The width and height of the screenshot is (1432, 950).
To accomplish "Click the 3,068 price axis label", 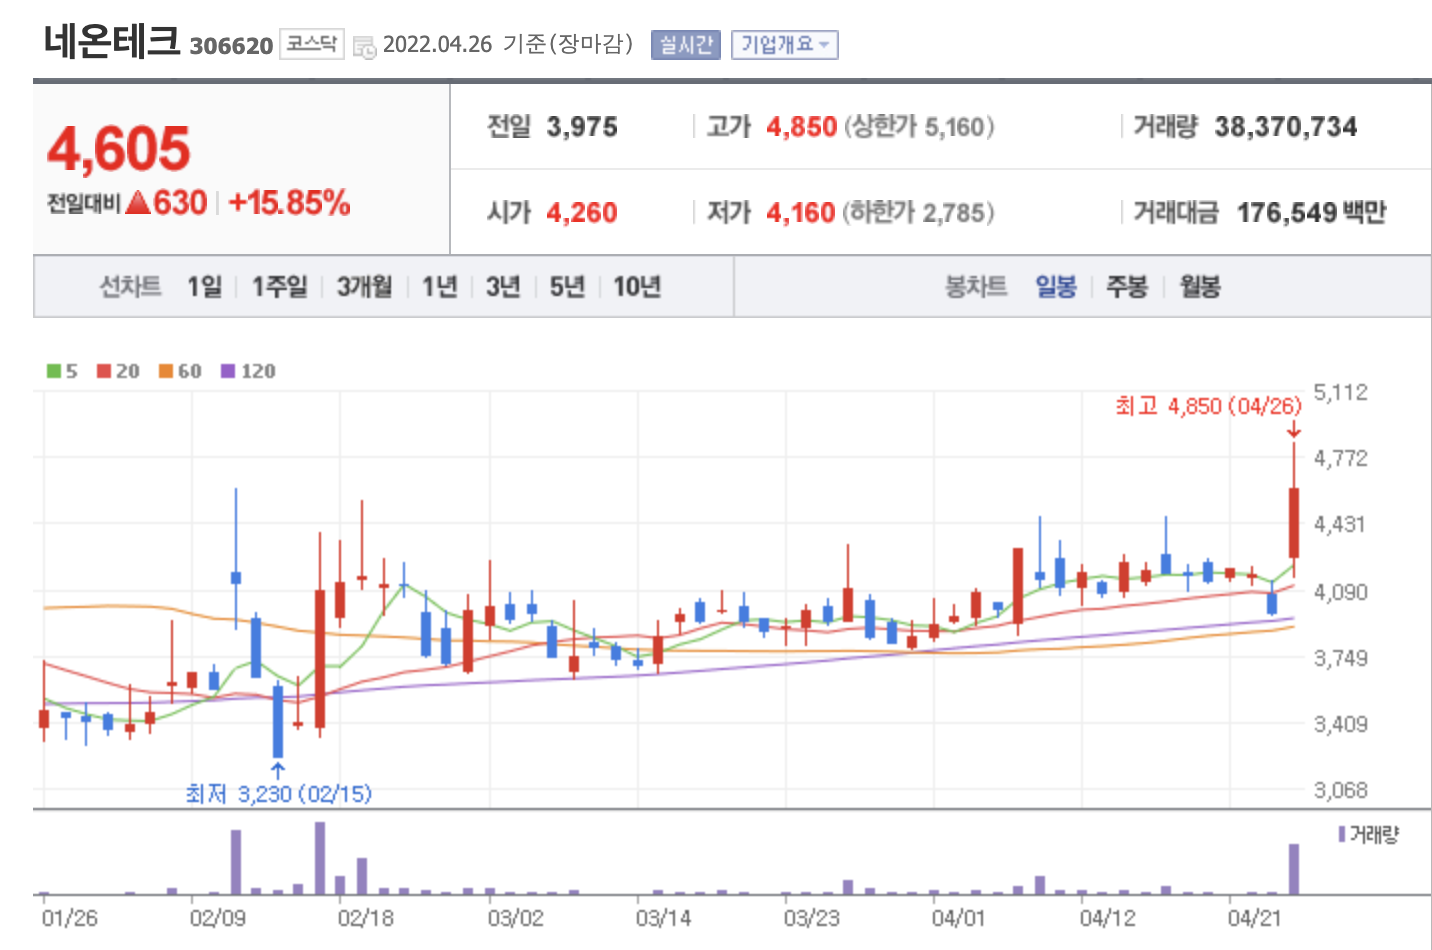I will point(1340,790).
